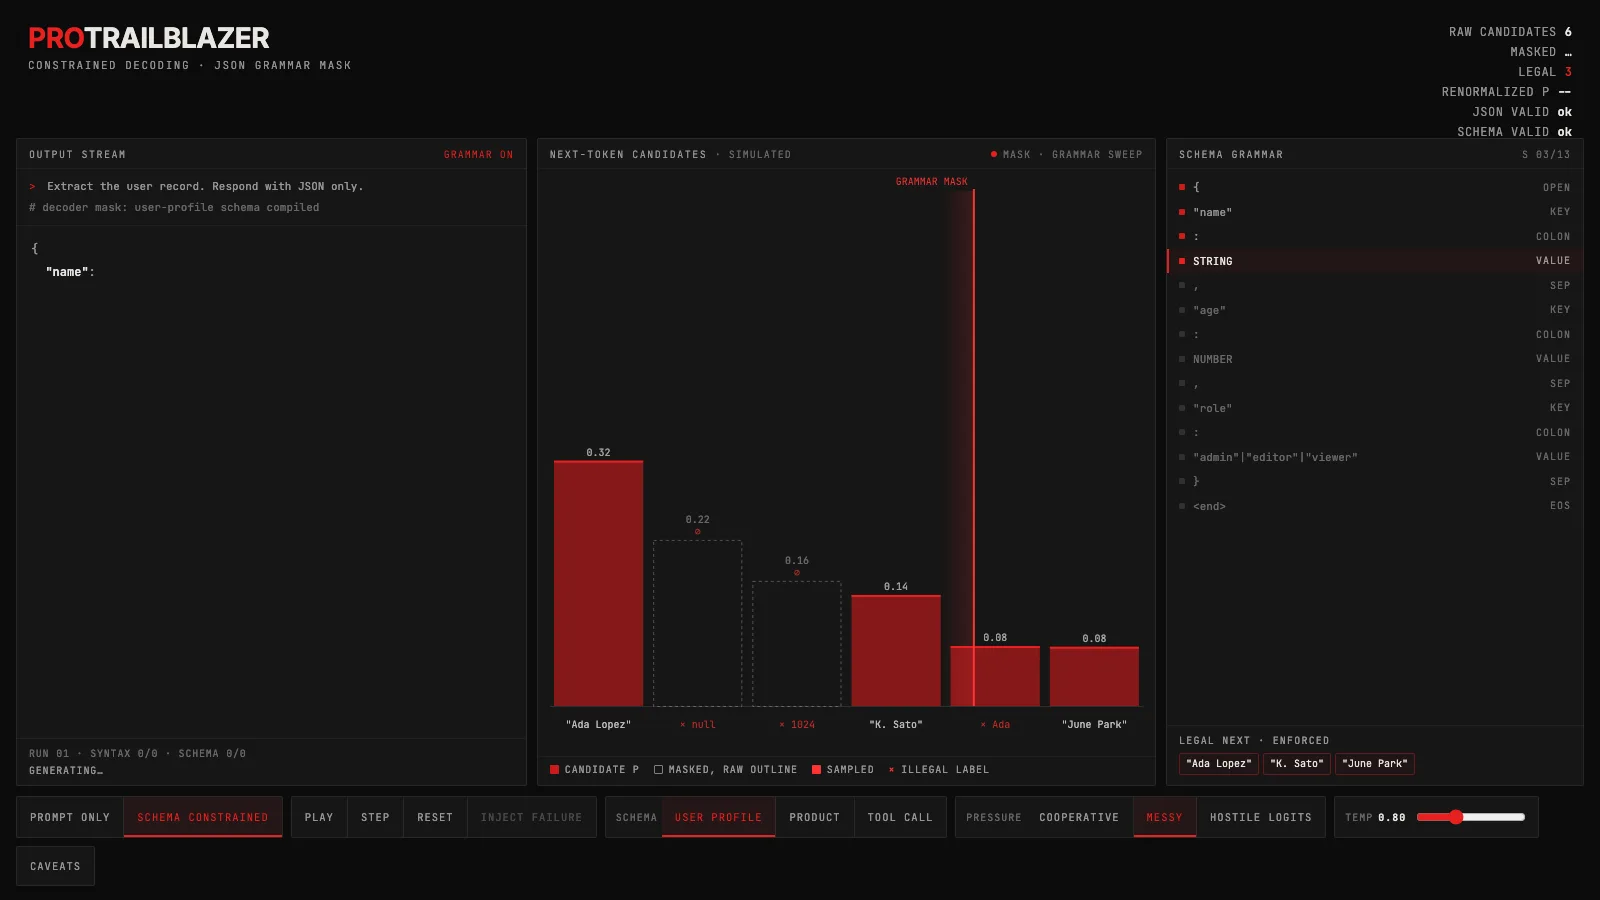Click the PROTRAILBLAZER logo
Viewport: 1600px width, 900px height.
(x=149, y=38)
